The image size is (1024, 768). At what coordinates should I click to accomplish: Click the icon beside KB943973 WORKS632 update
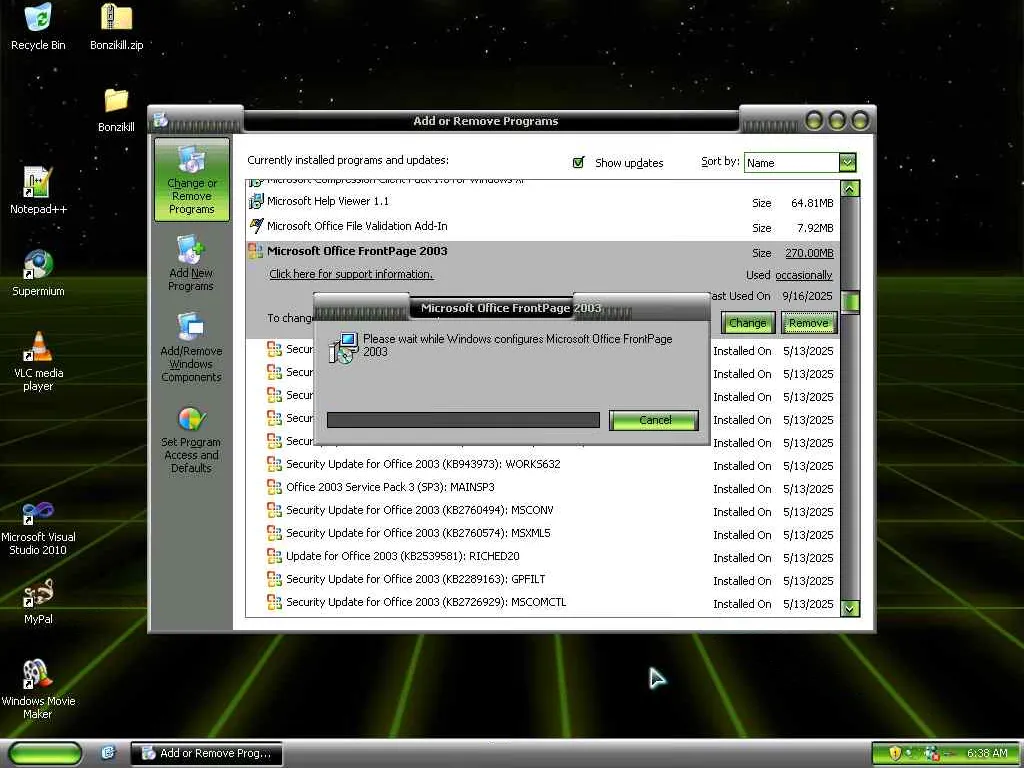[274, 464]
